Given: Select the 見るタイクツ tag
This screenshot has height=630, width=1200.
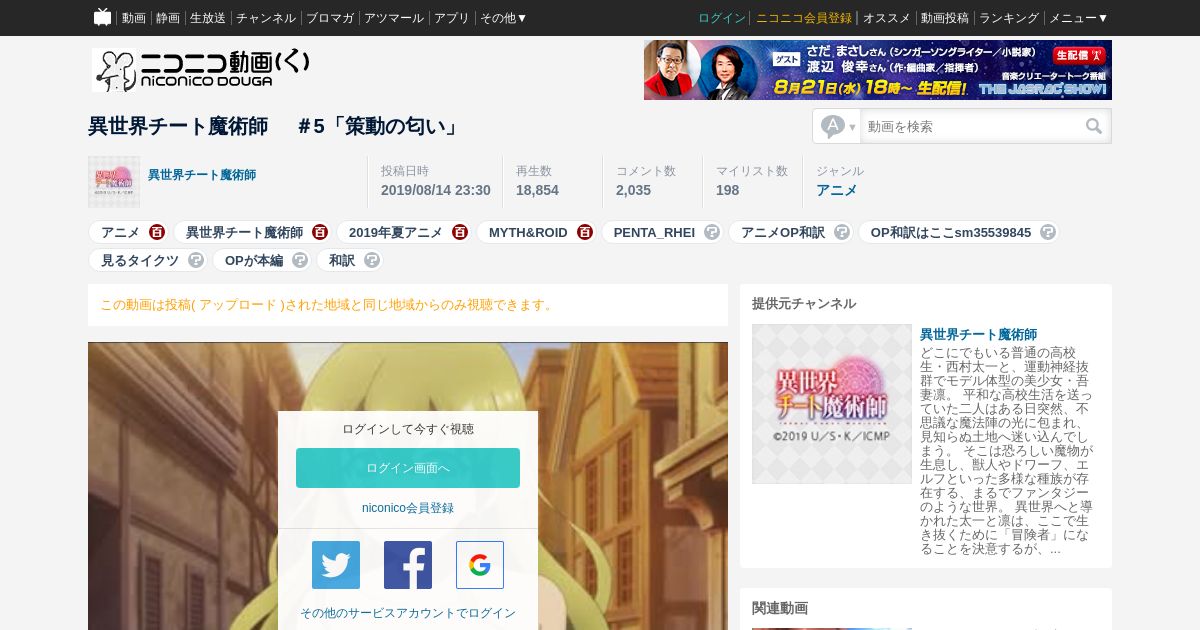Looking at the screenshot, I should [x=140, y=260].
